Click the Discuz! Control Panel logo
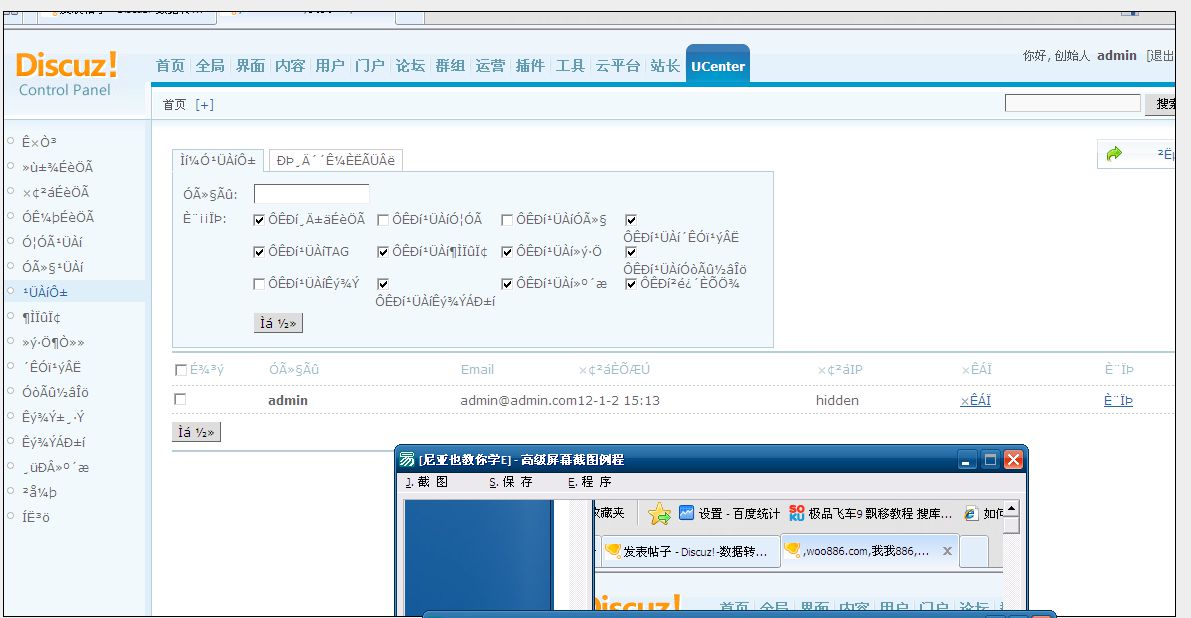 pos(67,74)
